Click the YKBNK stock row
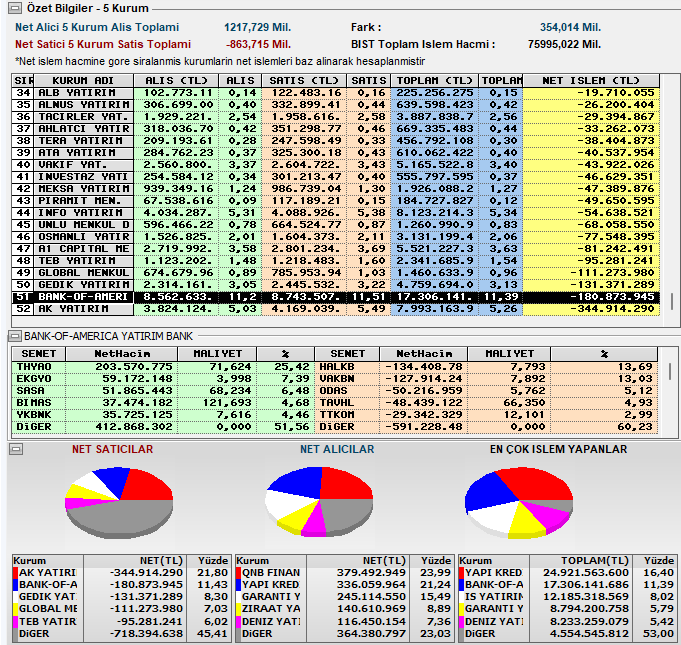Viewport: 681px width, 645px height. coord(163,415)
